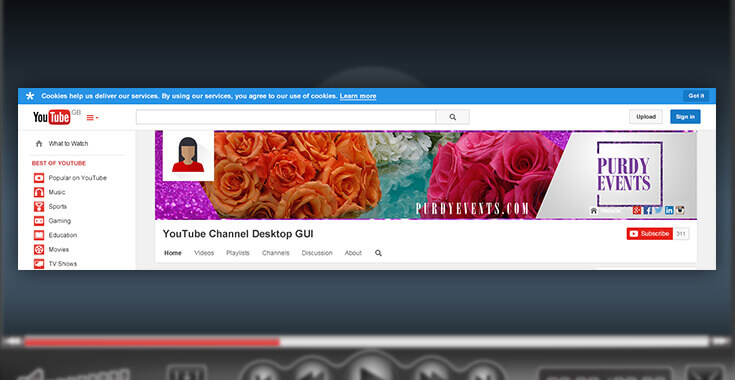Screen dimensions: 735x380
Task: Click the Gaming controller icon
Action: point(39,221)
